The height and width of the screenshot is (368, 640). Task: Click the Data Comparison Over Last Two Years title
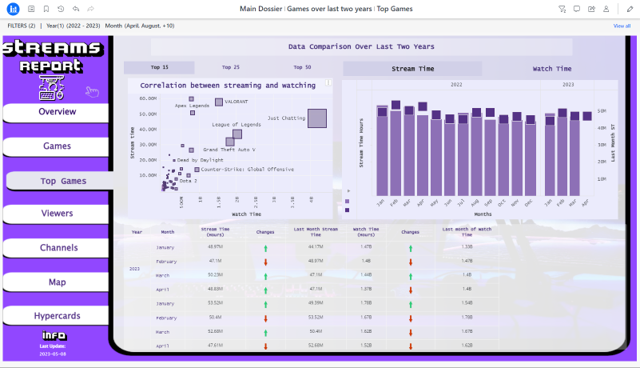coord(361,47)
